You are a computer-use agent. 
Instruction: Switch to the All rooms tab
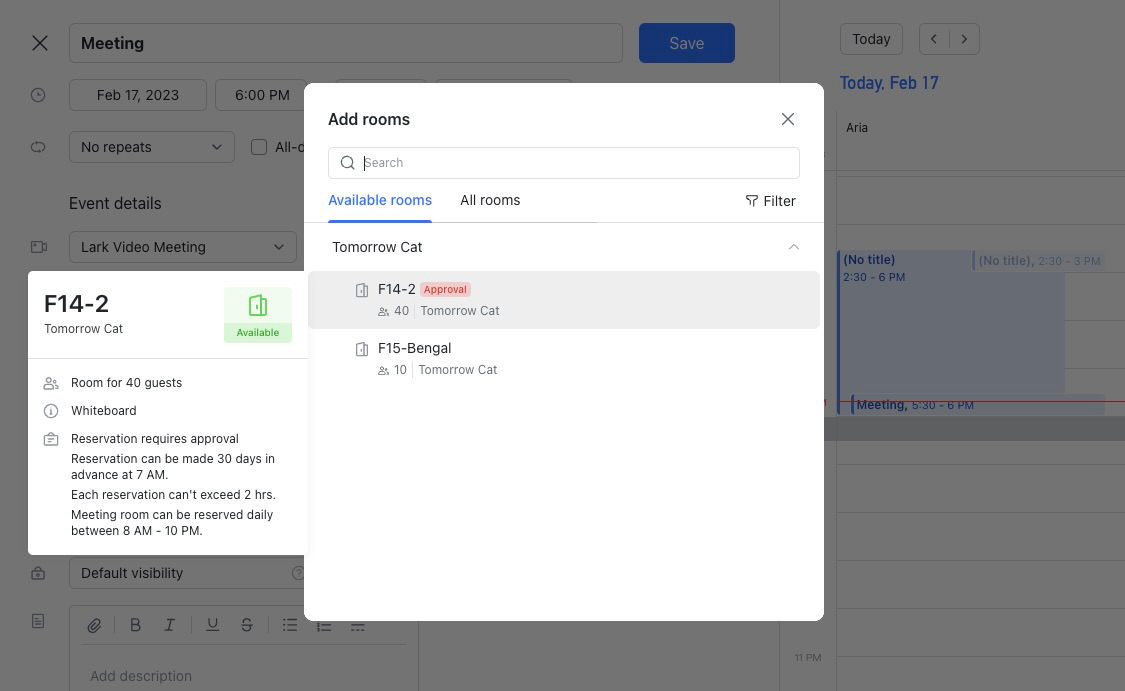pos(490,200)
